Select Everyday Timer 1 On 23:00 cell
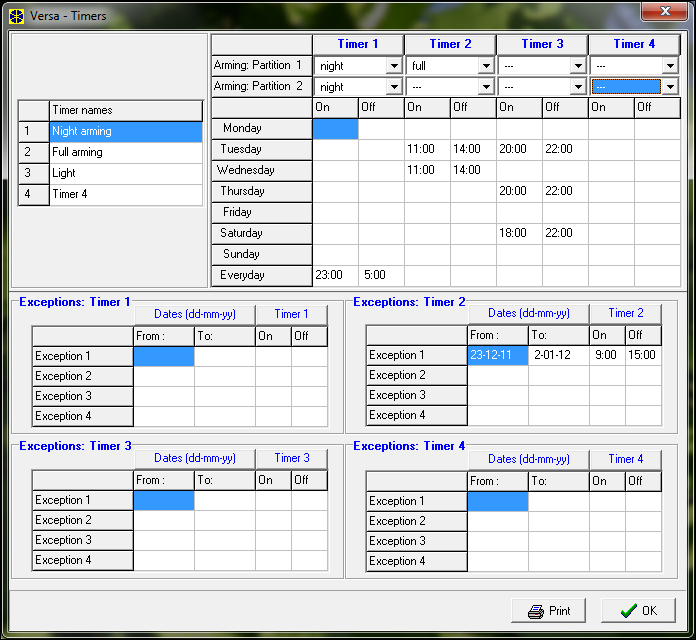 click(335, 275)
